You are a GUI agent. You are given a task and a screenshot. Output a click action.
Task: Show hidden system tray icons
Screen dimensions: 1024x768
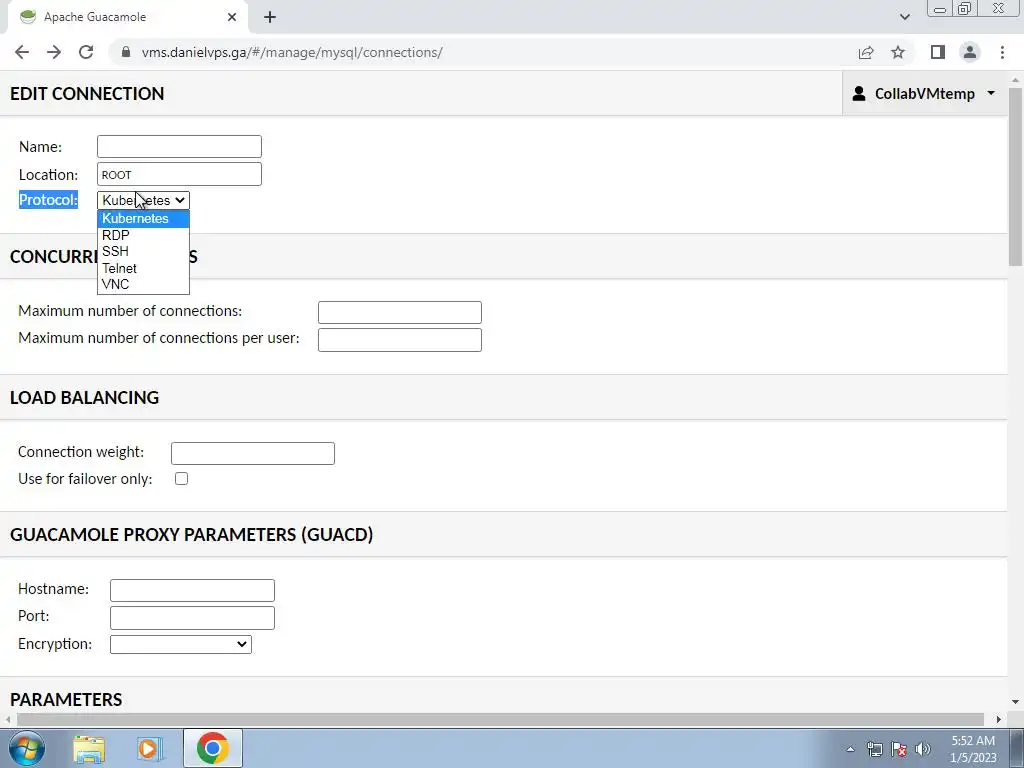pos(850,749)
